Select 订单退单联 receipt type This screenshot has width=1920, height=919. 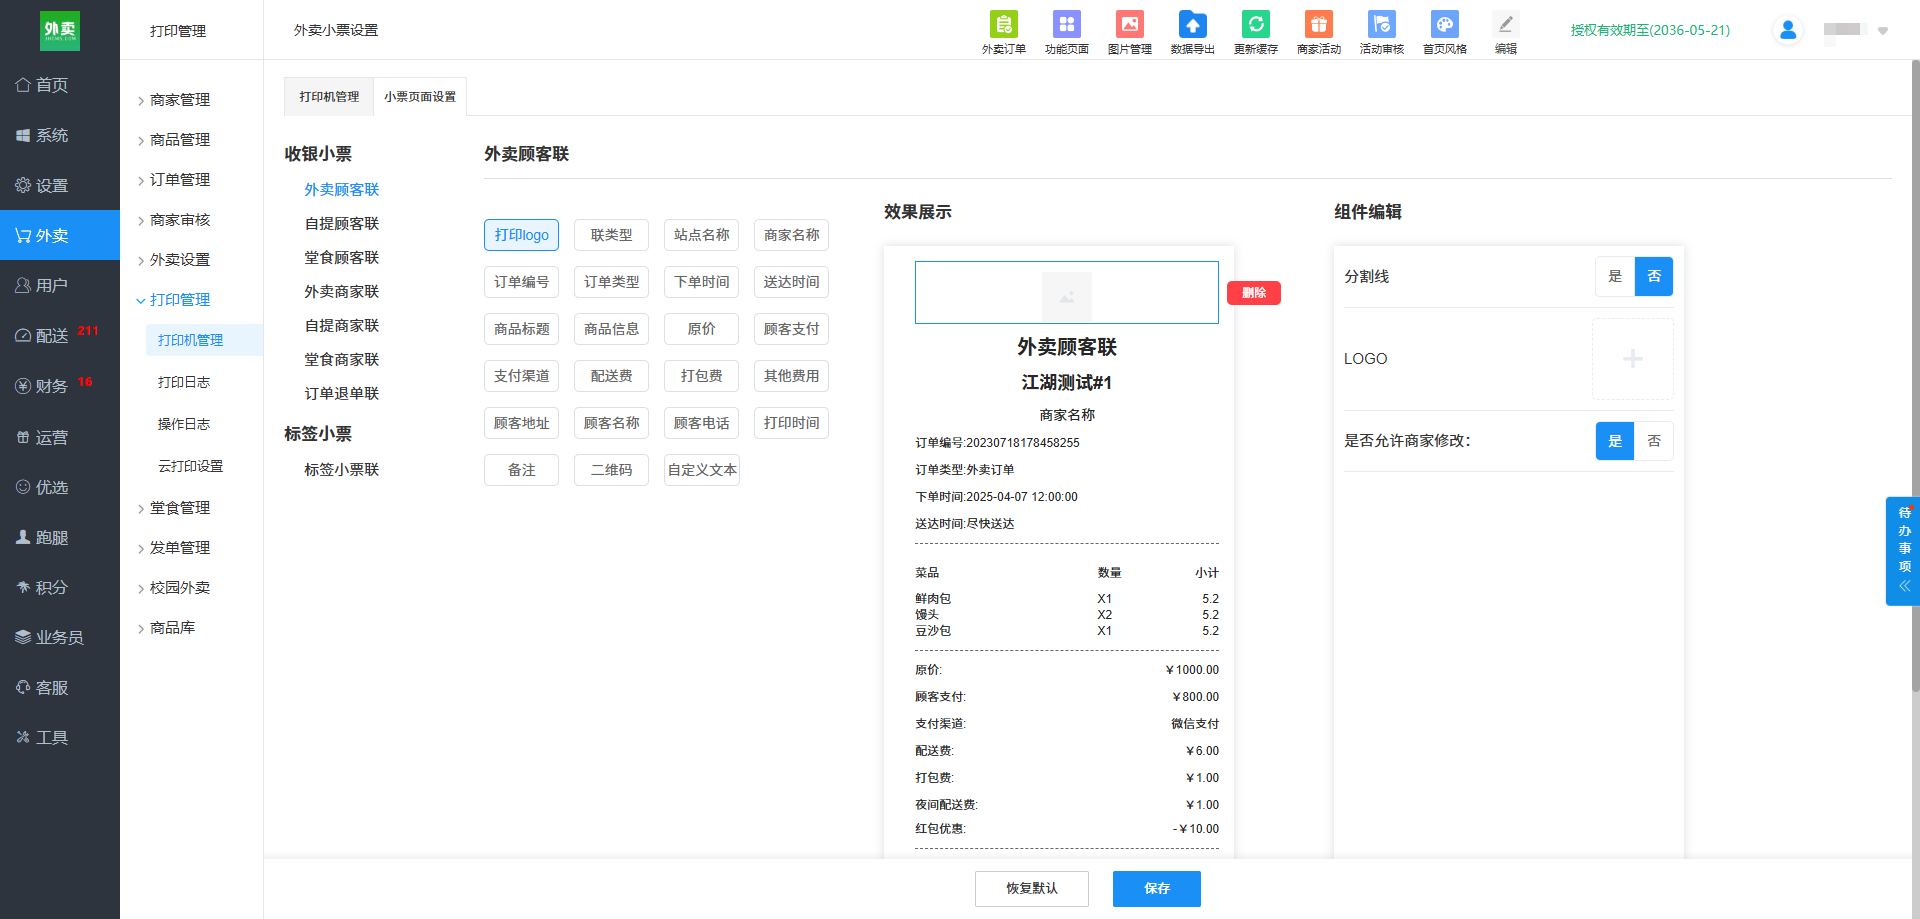click(342, 394)
